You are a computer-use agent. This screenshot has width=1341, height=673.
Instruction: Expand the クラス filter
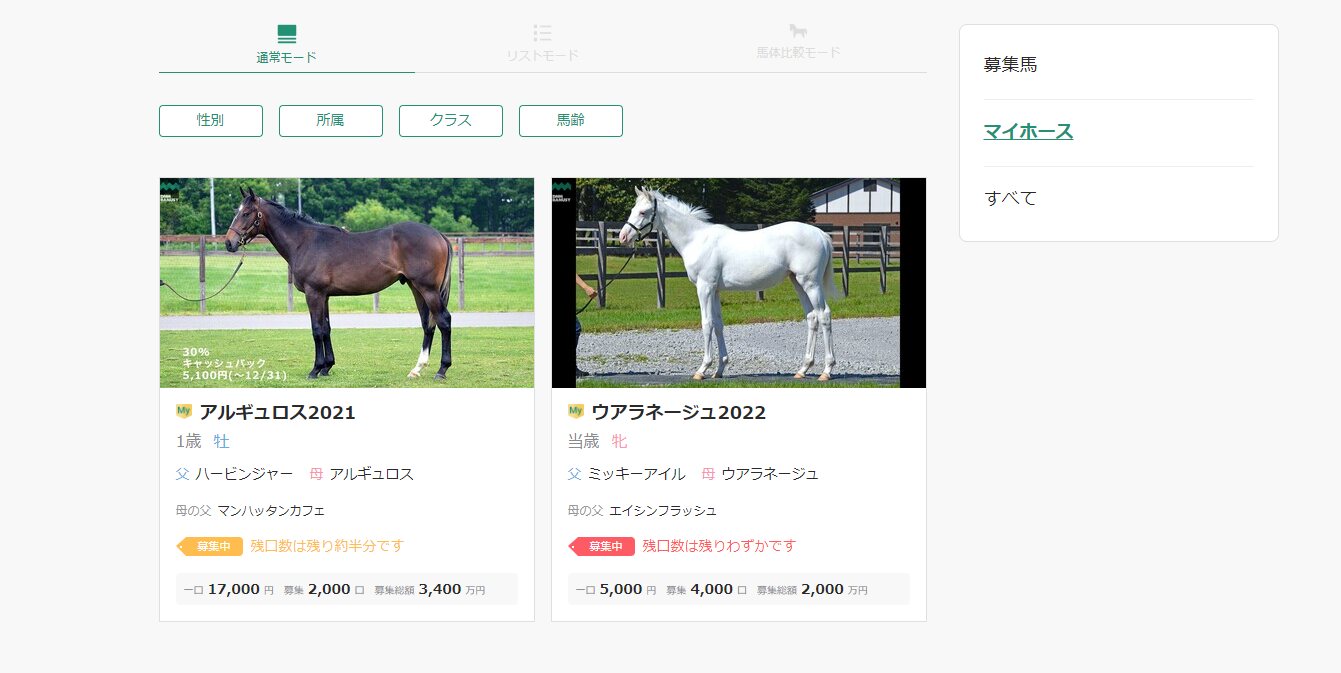(451, 121)
